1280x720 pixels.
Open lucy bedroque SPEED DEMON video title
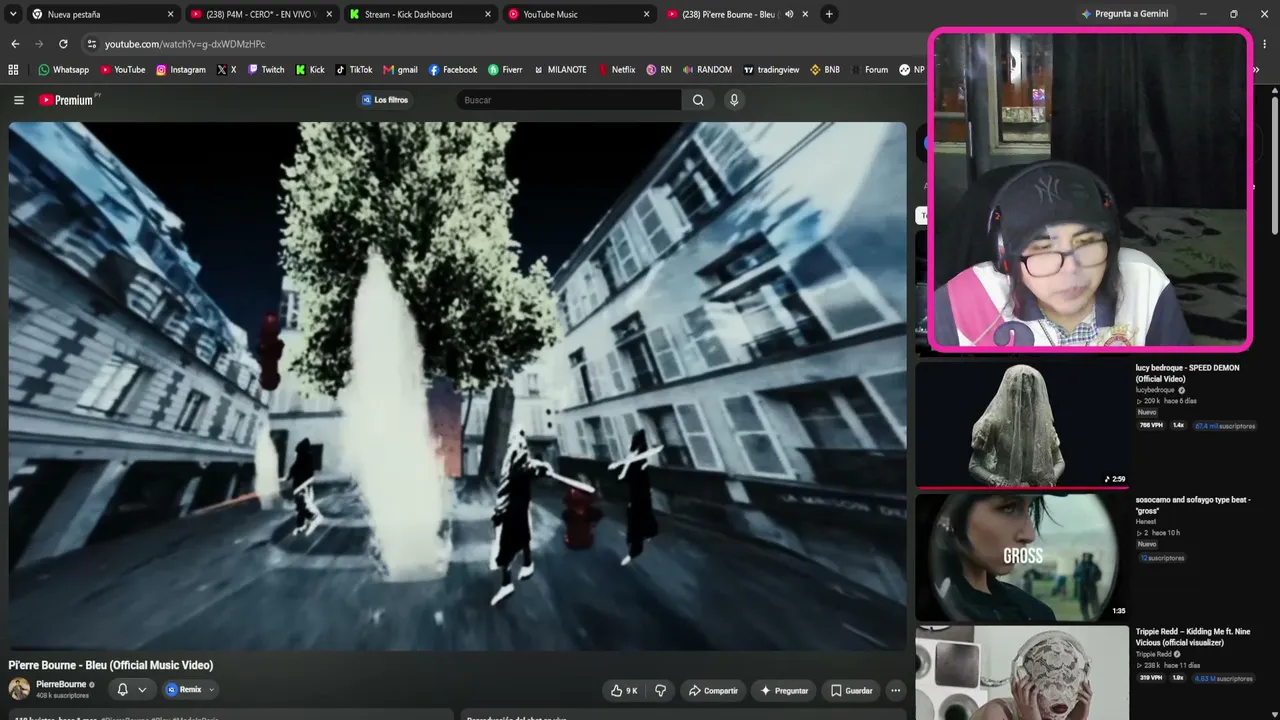click(1187, 373)
